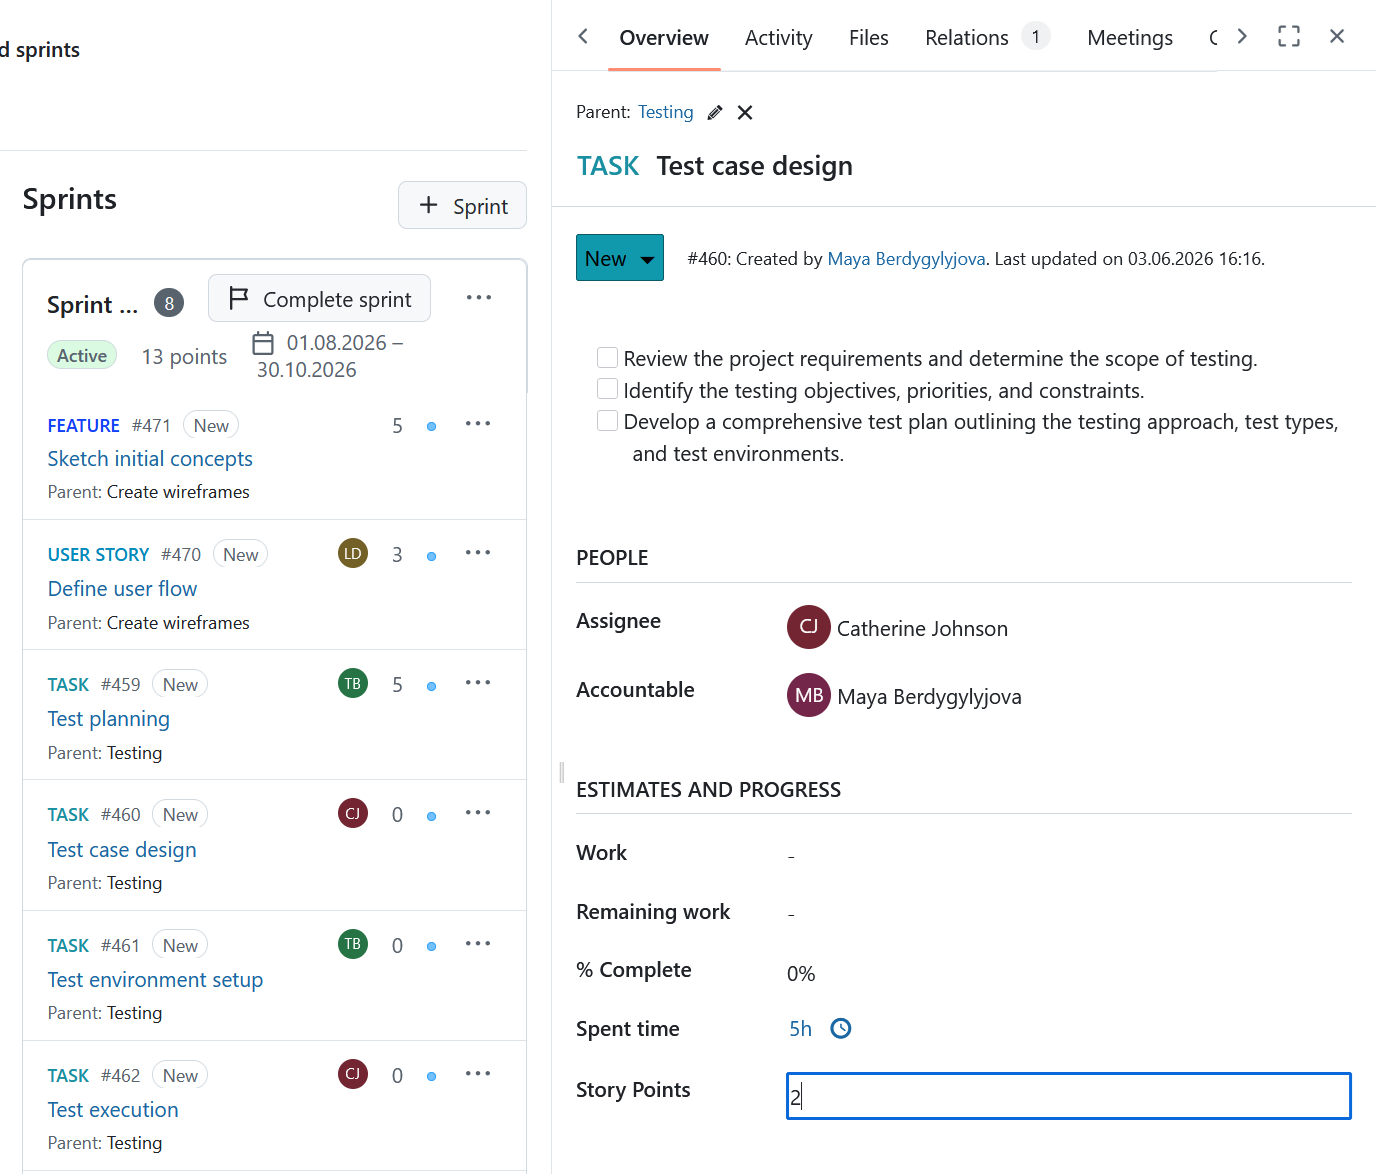Switch to the Files tab
The height and width of the screenshot is (1174, 1376).
click(869, 38)
